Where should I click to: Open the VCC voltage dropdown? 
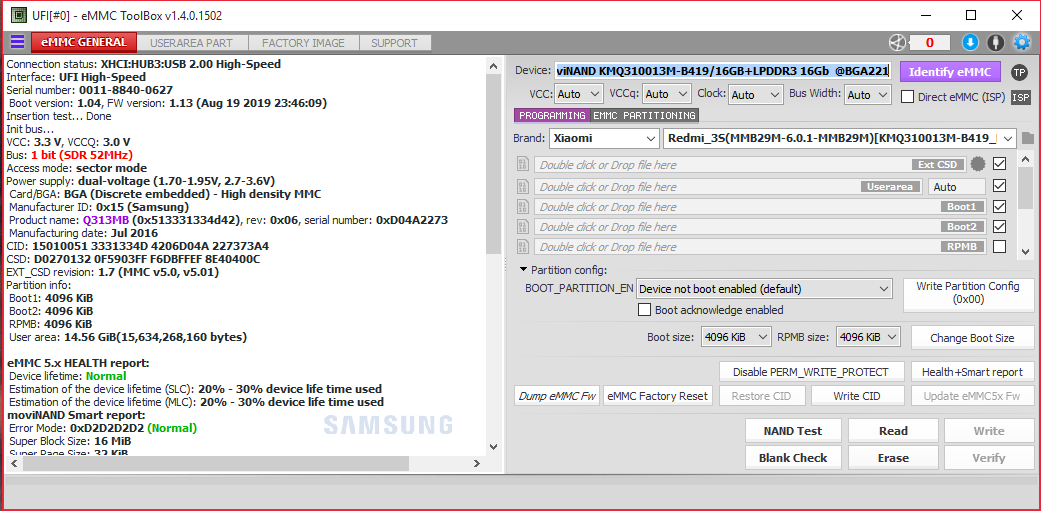pyautogui.click(x=578, y=94)
